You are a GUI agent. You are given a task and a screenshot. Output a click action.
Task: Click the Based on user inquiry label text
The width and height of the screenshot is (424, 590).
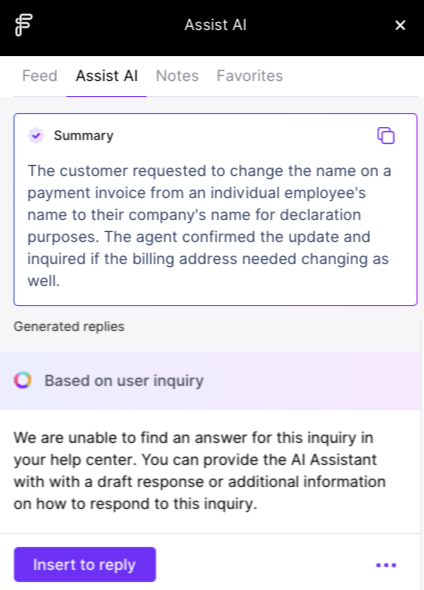coord(124,381)
